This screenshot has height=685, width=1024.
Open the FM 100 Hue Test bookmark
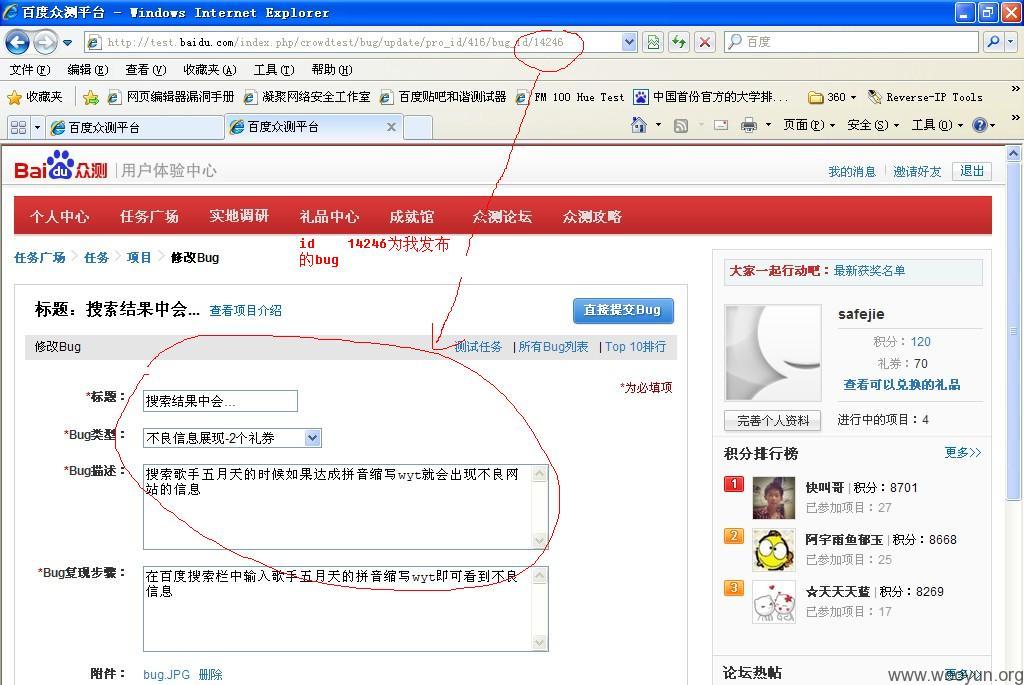(x=569, y=97)
